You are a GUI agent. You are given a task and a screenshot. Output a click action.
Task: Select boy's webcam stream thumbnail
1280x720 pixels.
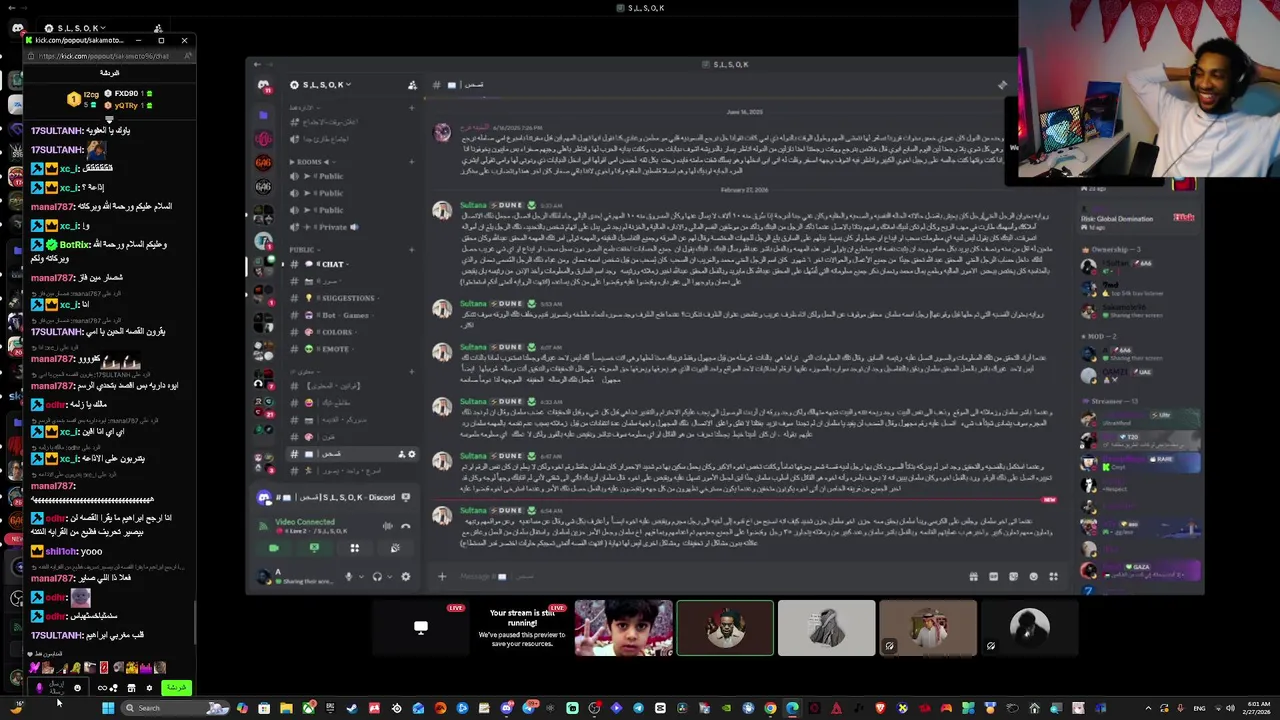click(x=623, y=628)
